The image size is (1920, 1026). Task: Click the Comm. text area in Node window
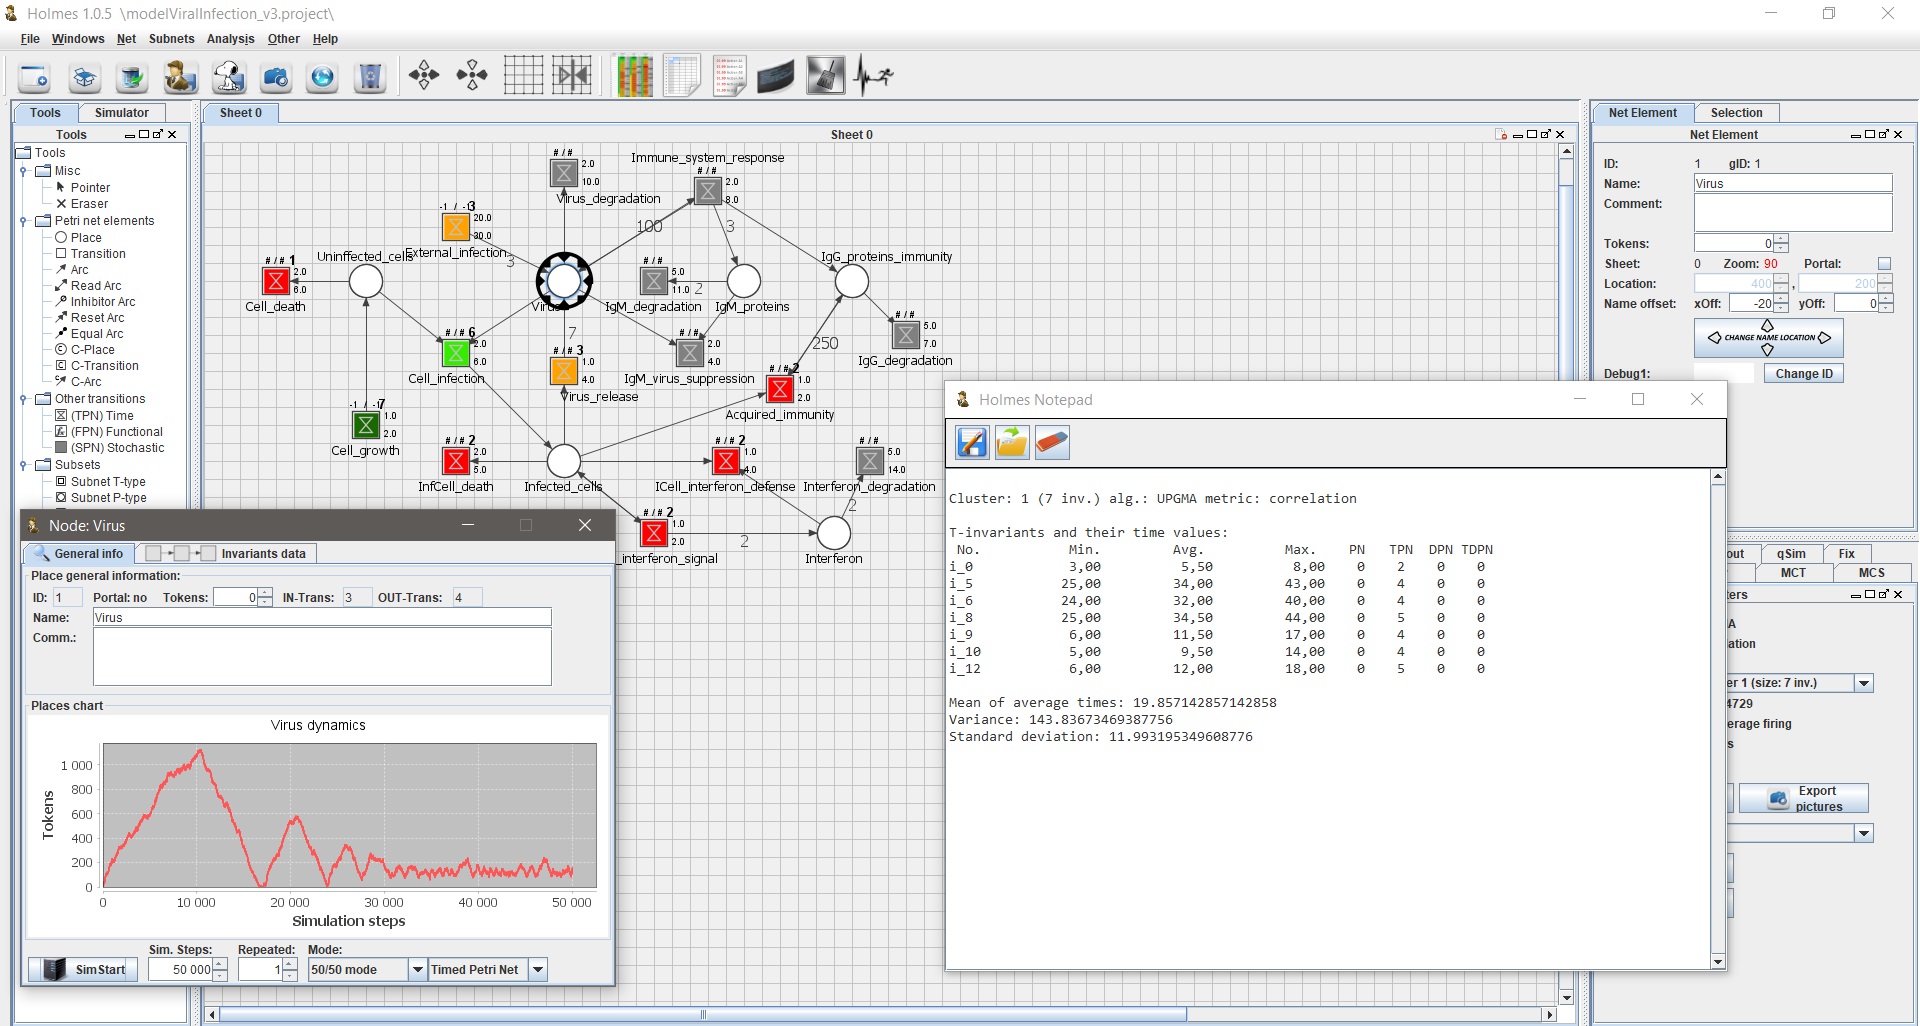[322, 656]
